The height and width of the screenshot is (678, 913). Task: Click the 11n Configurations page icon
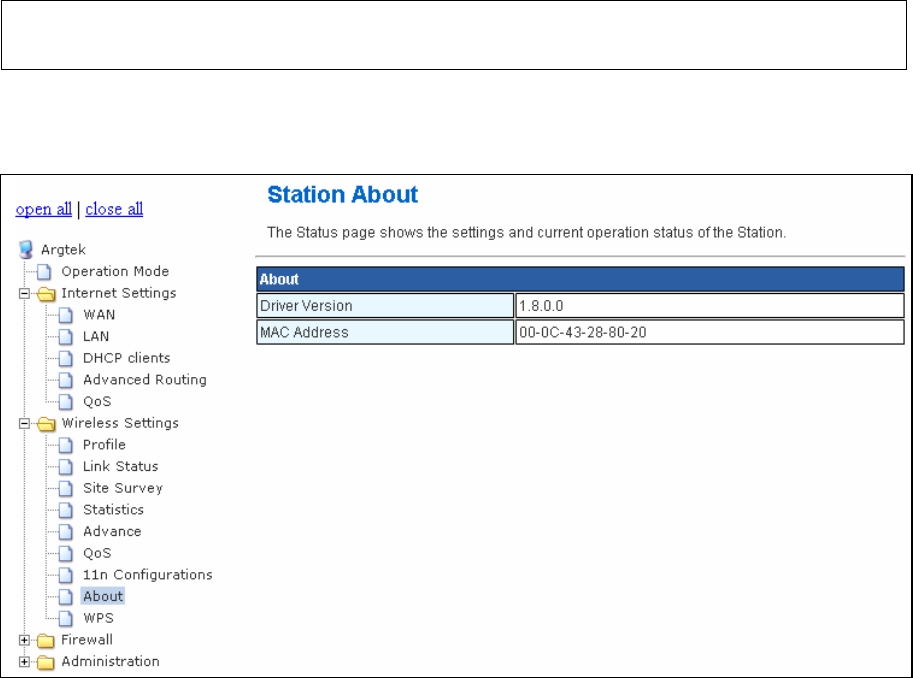(x=66, y=575)
